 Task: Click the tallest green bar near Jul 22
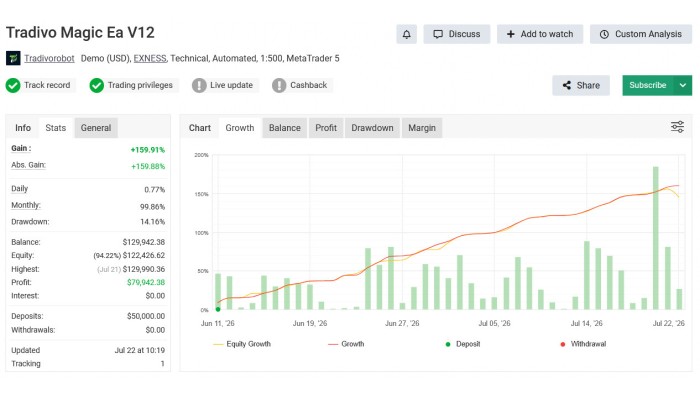(x=655, y=238)
